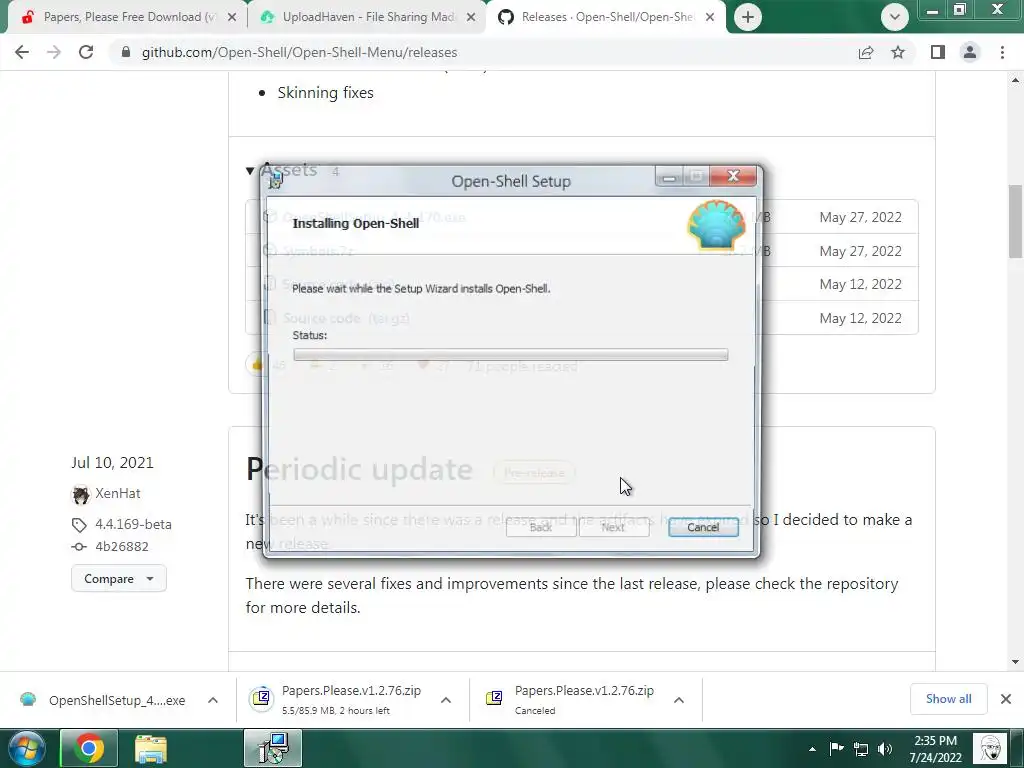This screenshot has height=768, width=1024.
Task: Toggle the Chrome side panel icon
Action: pyautogui.click(x=938, y=52)
